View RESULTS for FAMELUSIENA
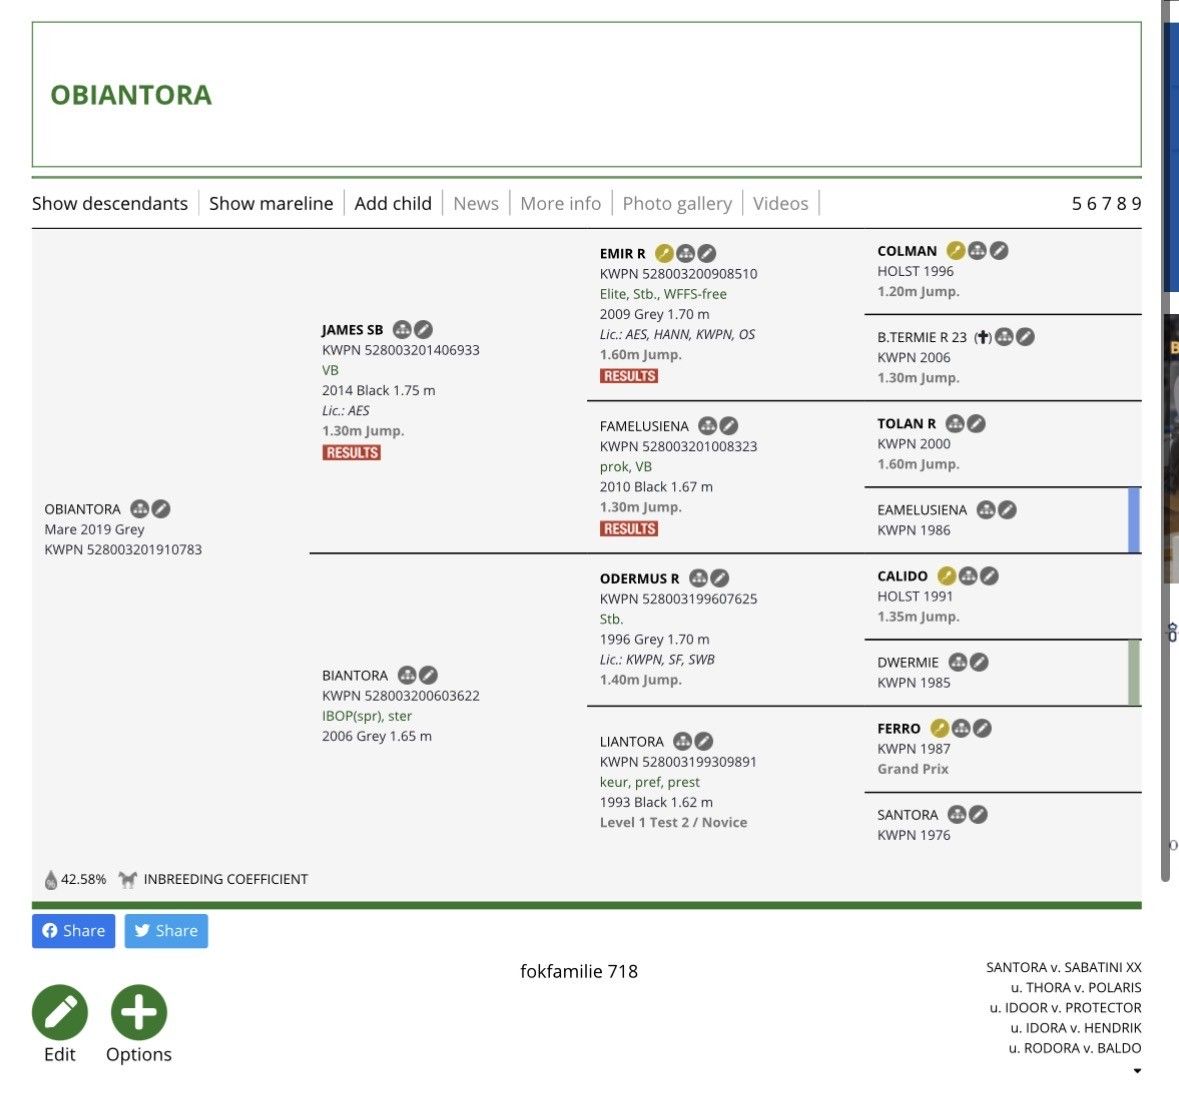1179x1105 pixels. pos(629,528)
